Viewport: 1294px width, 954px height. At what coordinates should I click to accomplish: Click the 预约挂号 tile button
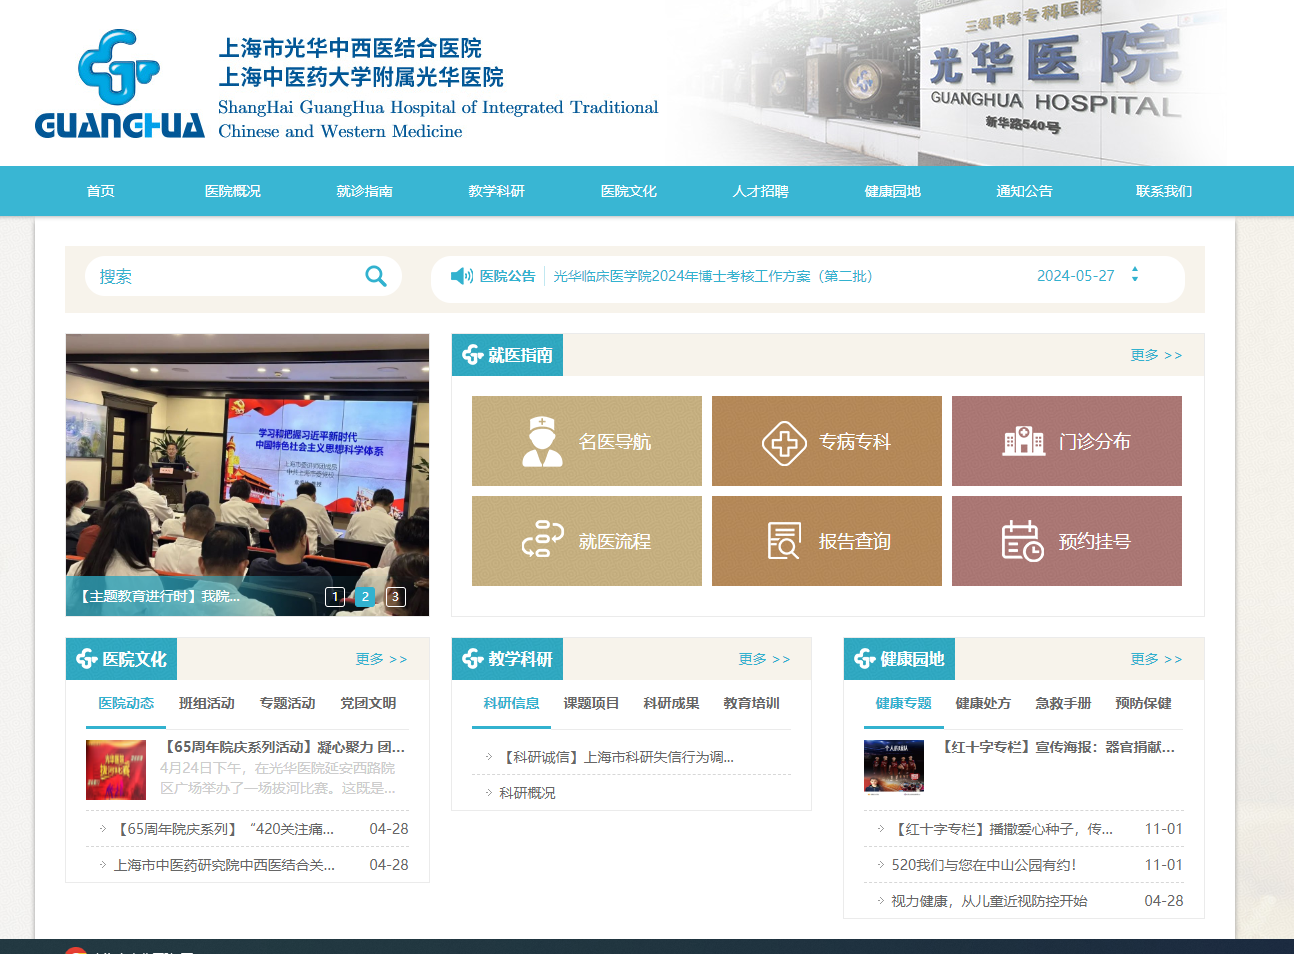(x=1067, y=541)
